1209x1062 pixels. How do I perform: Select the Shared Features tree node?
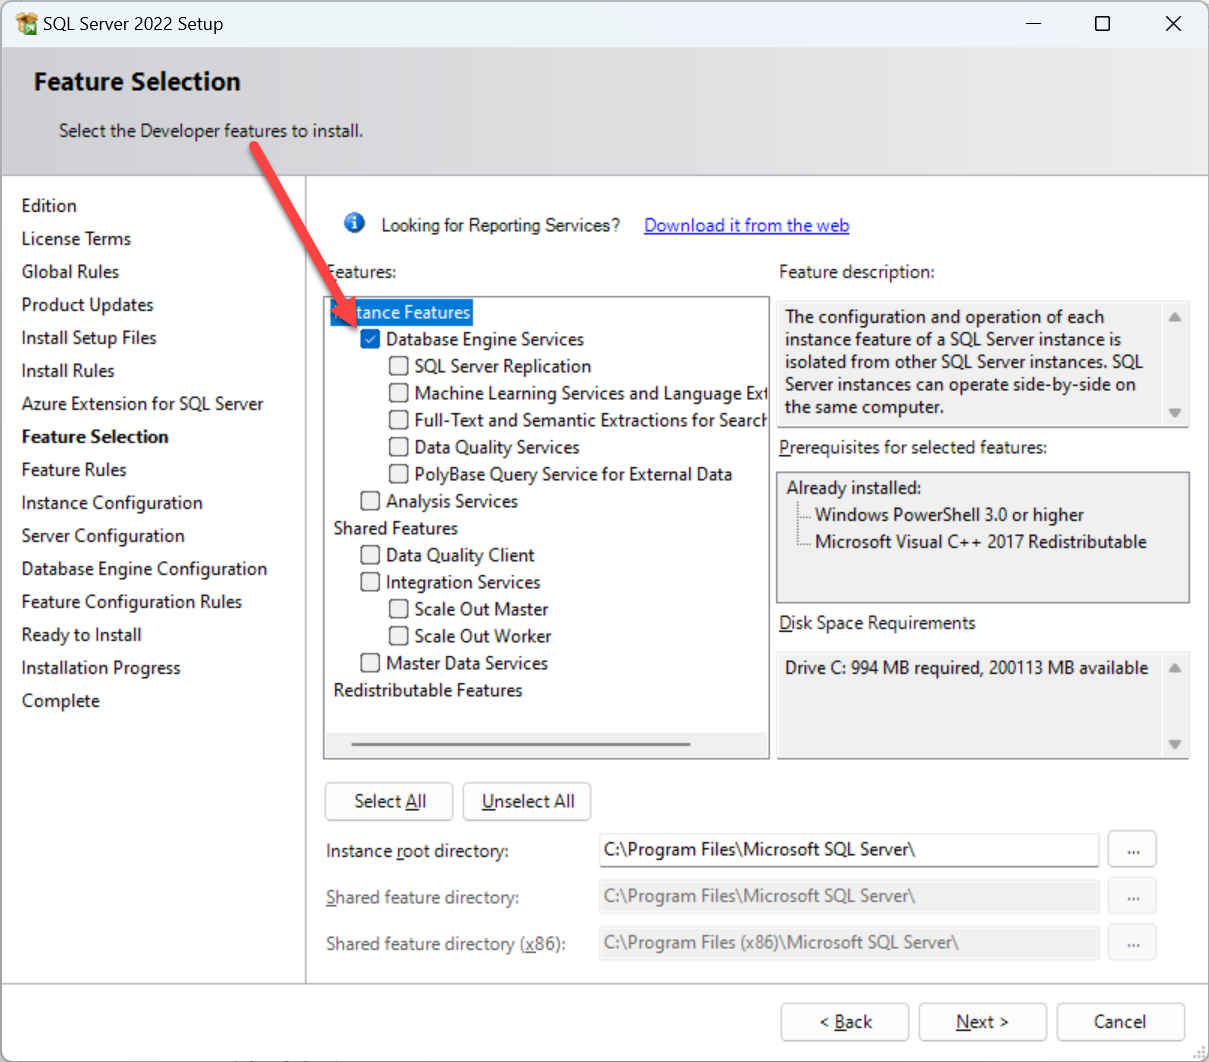396,528
